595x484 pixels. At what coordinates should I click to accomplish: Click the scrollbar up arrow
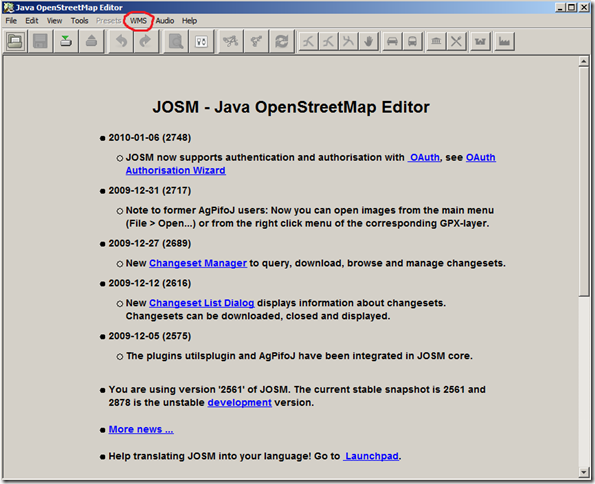click(x=584, y=61)
